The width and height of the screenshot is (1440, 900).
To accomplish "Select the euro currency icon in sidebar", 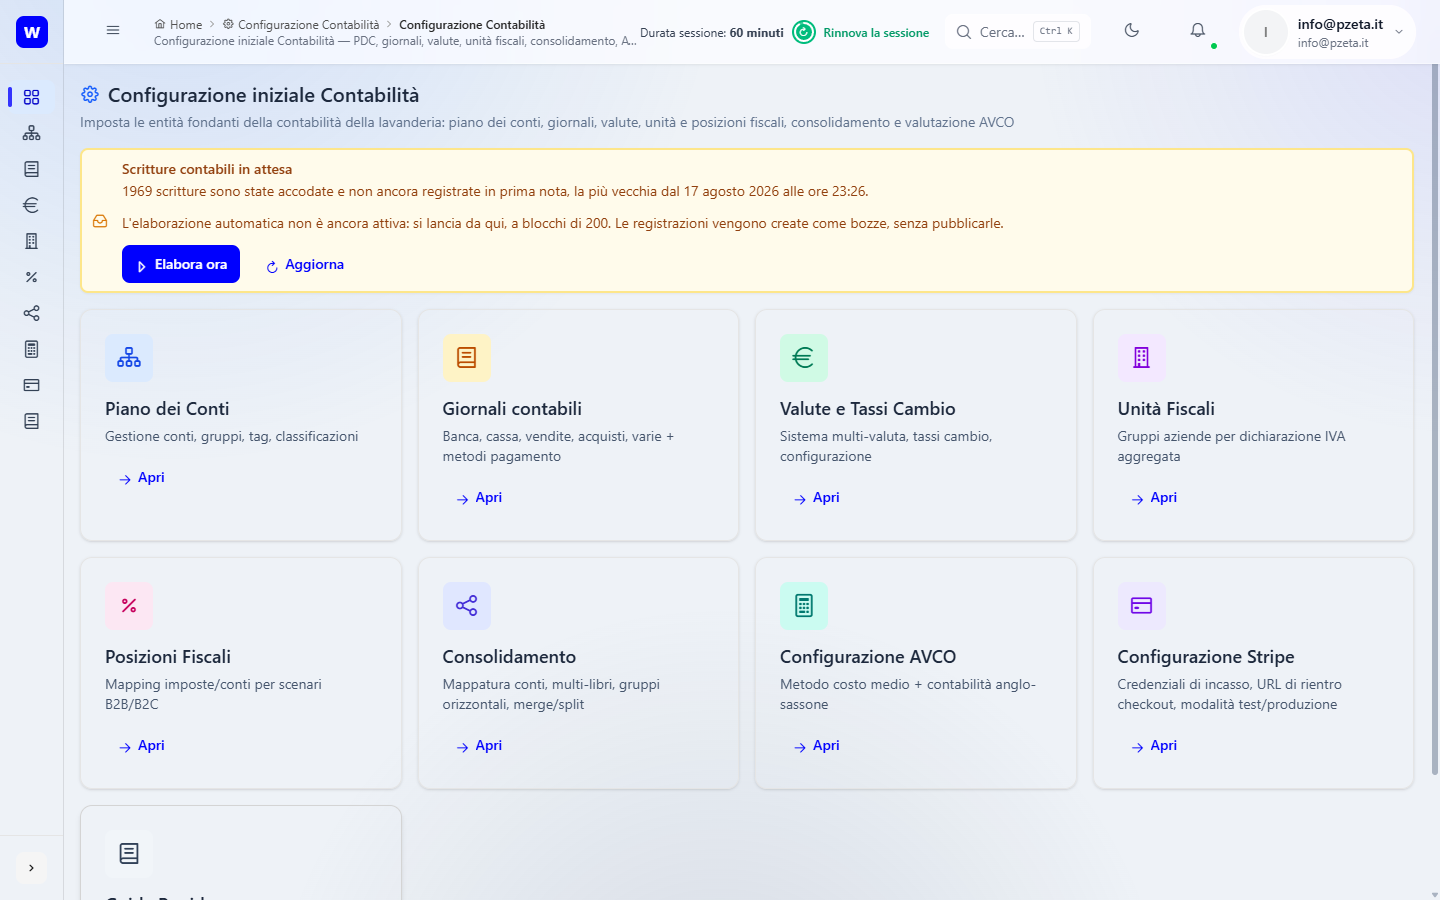I will [31, 205].
